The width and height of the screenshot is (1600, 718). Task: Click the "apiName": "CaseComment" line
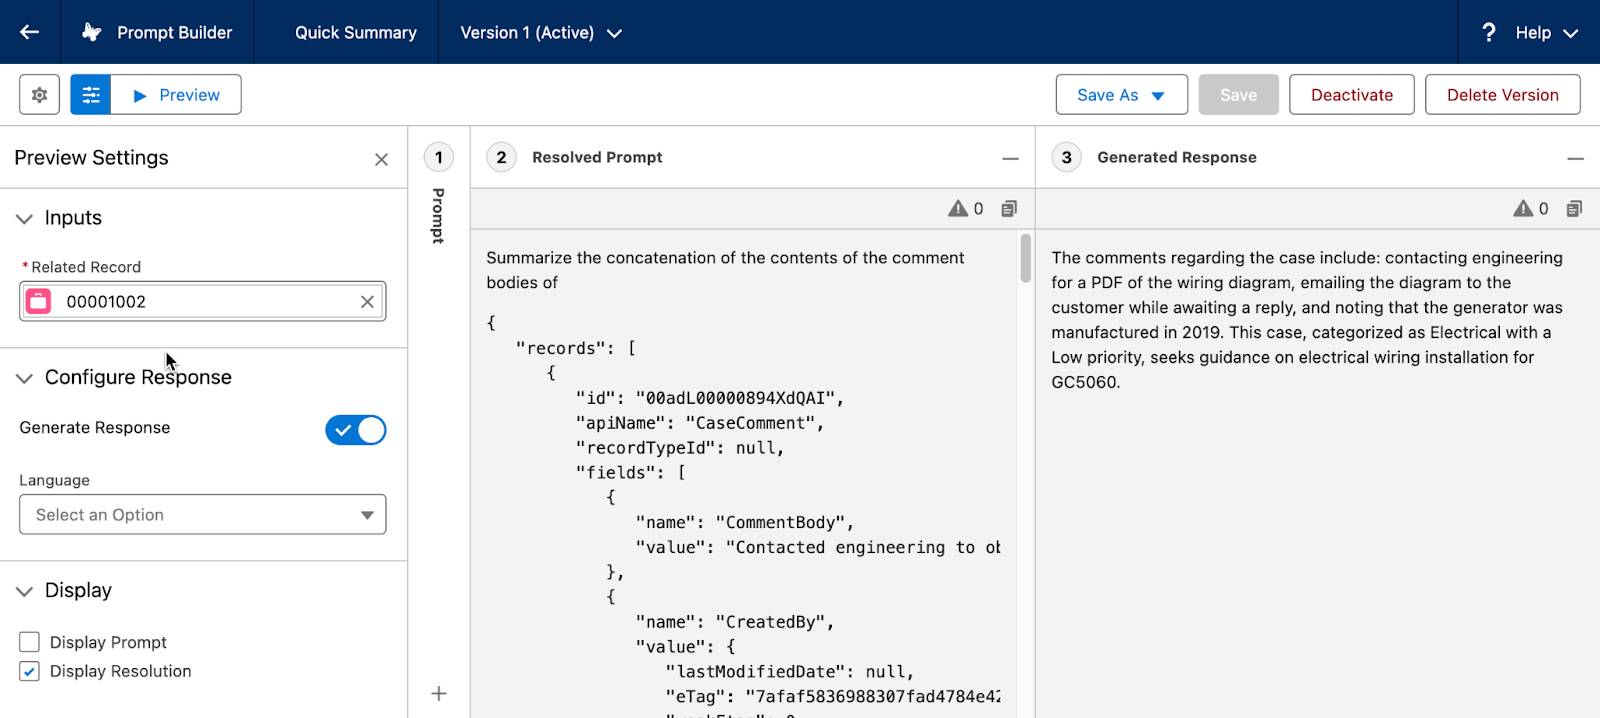pos(700,423)
